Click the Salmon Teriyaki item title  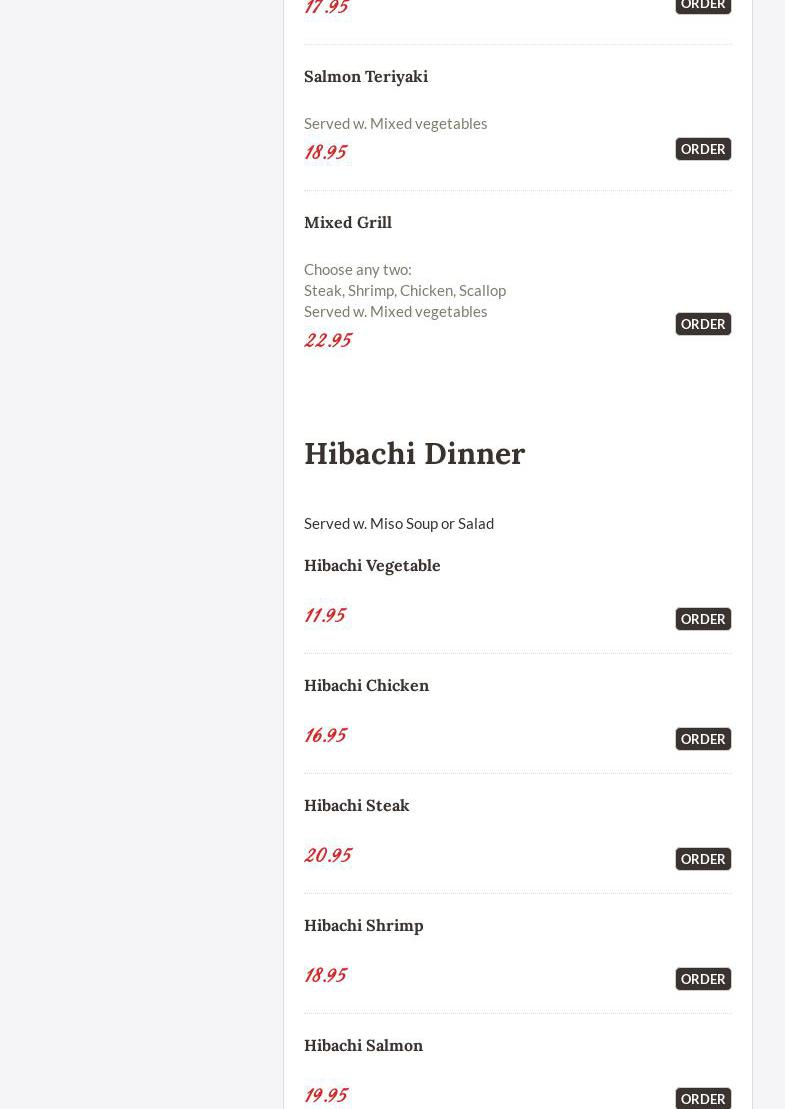click(366, 76)
